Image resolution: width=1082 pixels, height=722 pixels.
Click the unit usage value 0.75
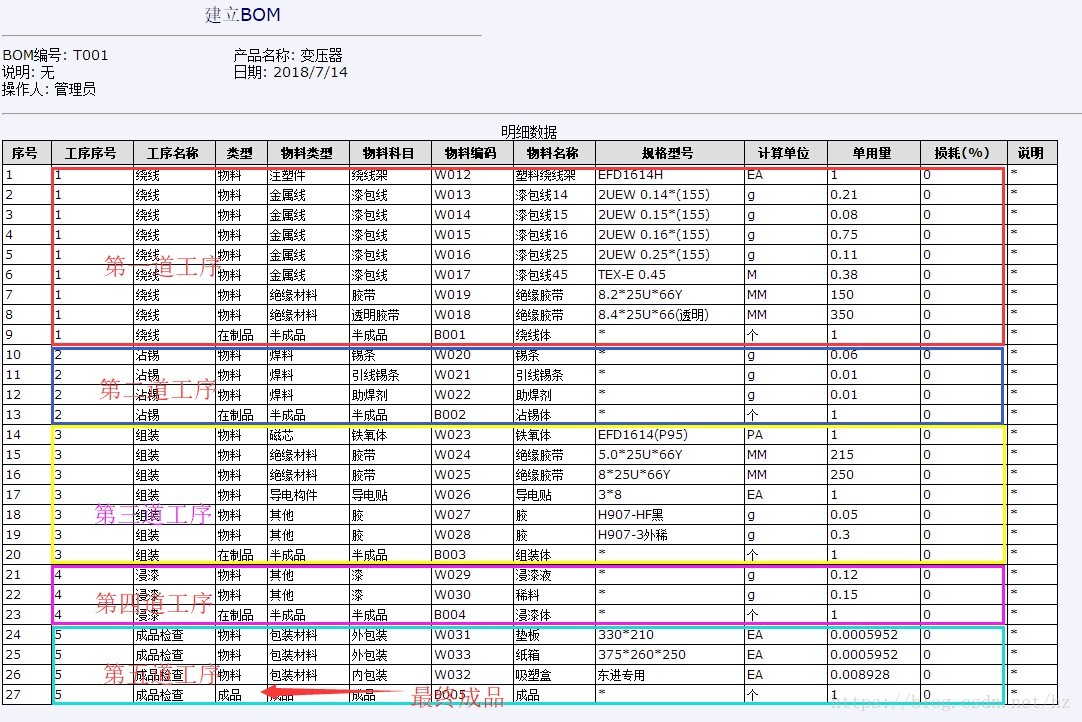coord(844,235)
